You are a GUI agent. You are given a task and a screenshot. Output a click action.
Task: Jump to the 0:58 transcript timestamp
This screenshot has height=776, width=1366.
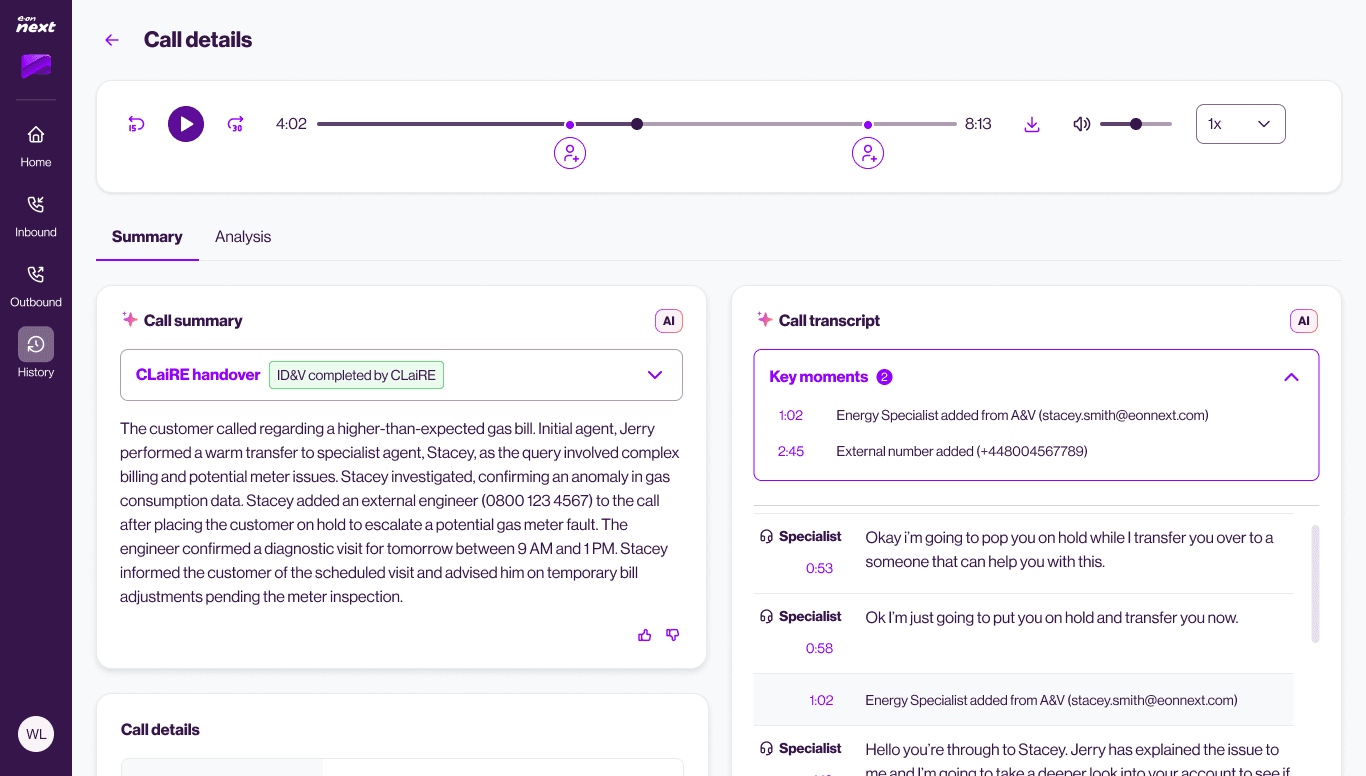click(819, 648)
